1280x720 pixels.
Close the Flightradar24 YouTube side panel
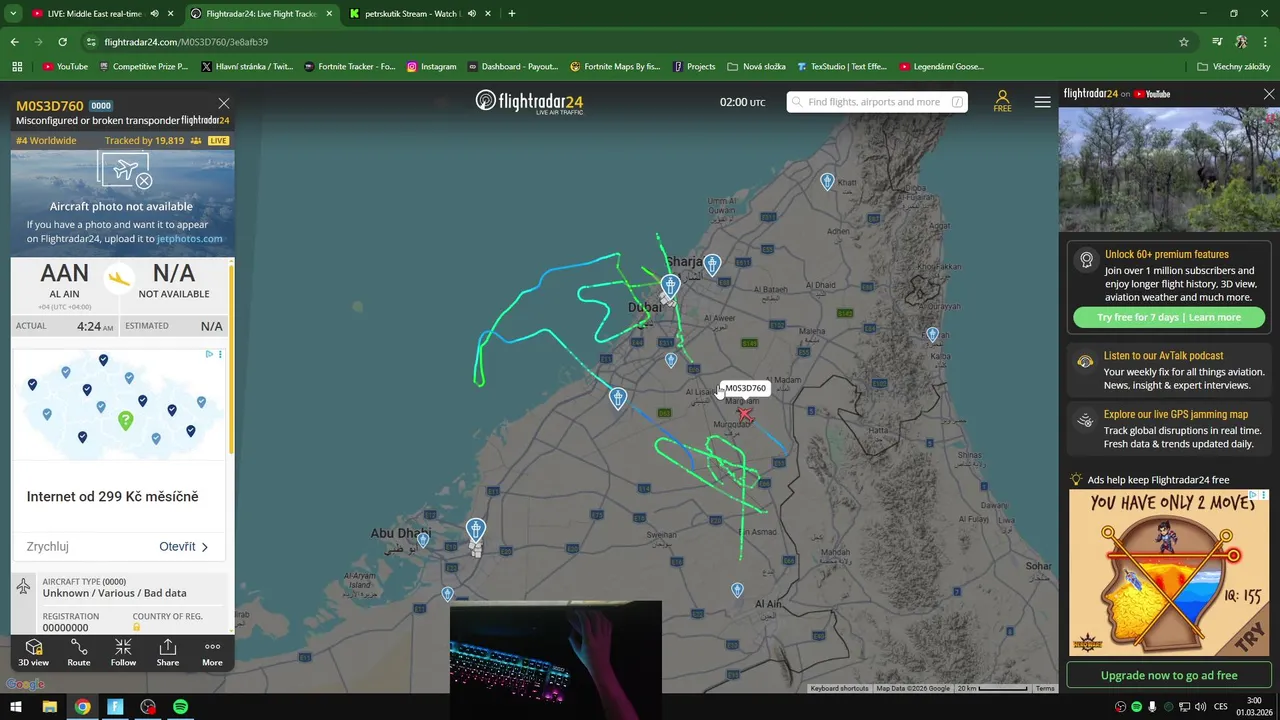point(1269,94)
